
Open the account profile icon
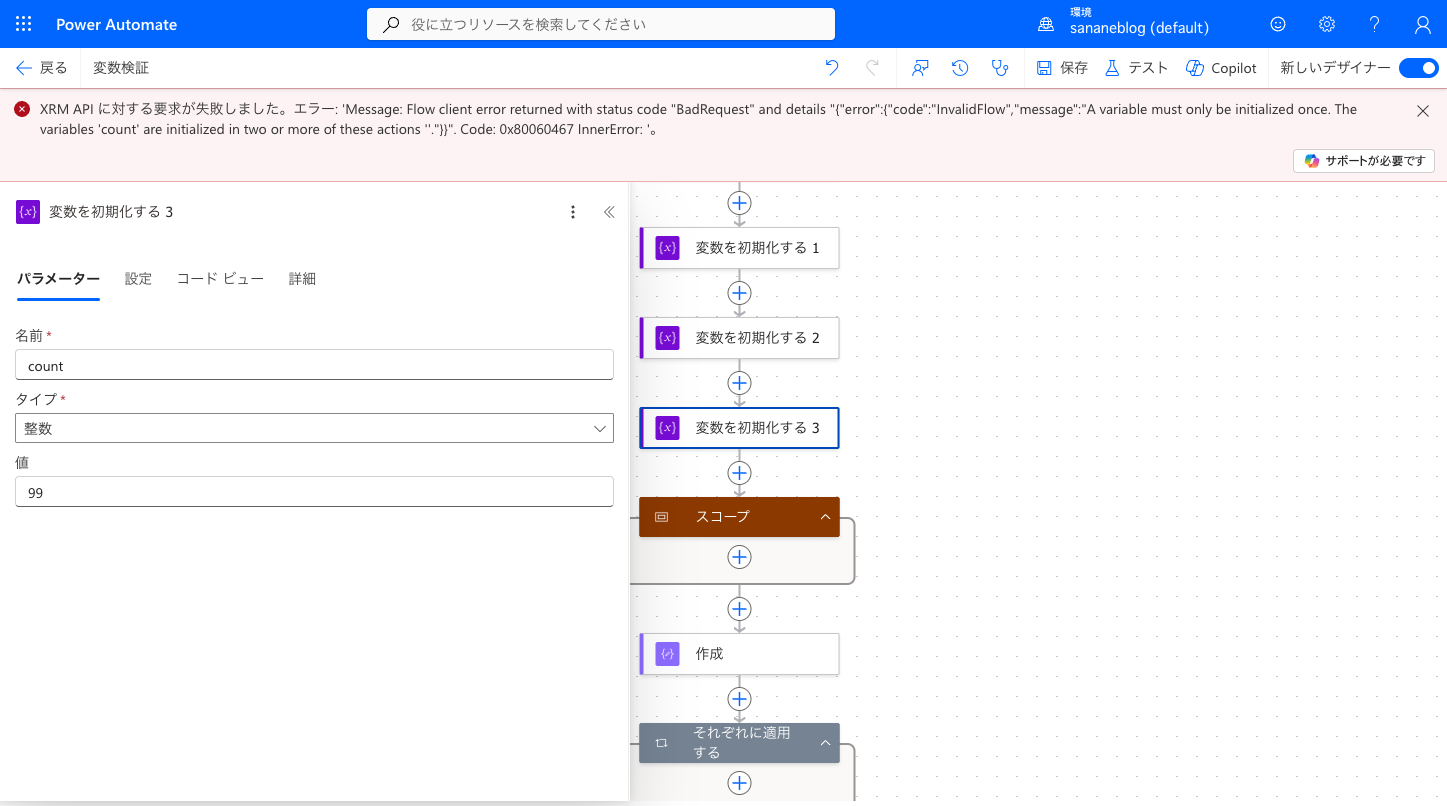point(1423,24)
